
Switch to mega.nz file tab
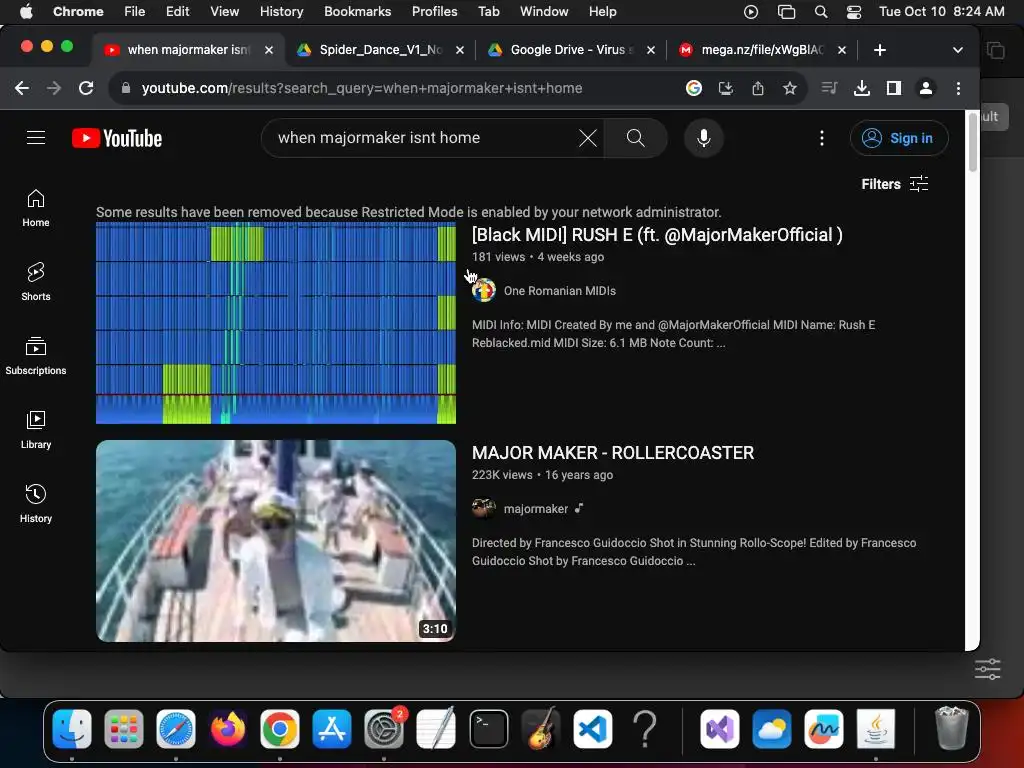coord(761,50)
